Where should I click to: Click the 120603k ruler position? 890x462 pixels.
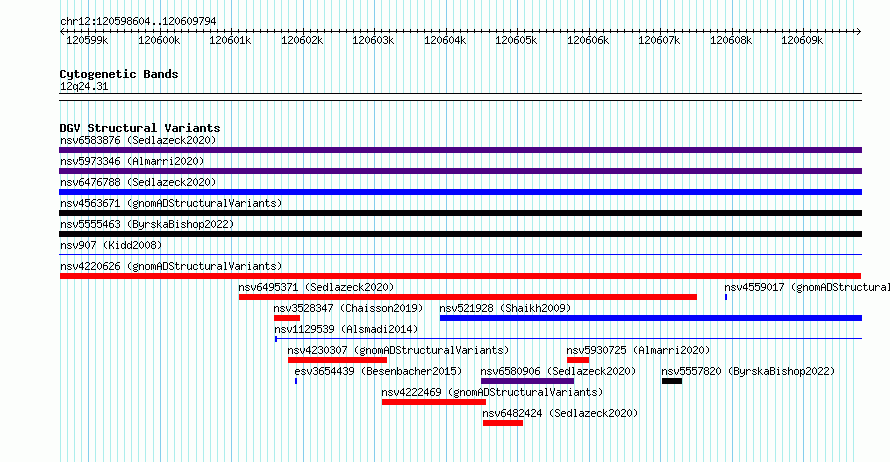(x=373, y=40)
